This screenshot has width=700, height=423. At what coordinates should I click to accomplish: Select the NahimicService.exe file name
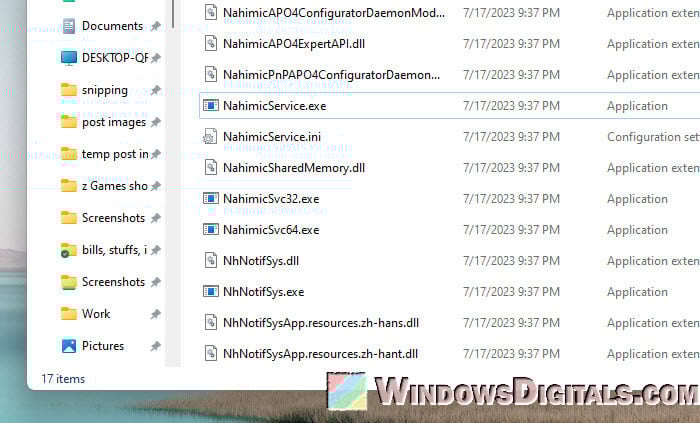pyautogui.click(x=275, y=106)
